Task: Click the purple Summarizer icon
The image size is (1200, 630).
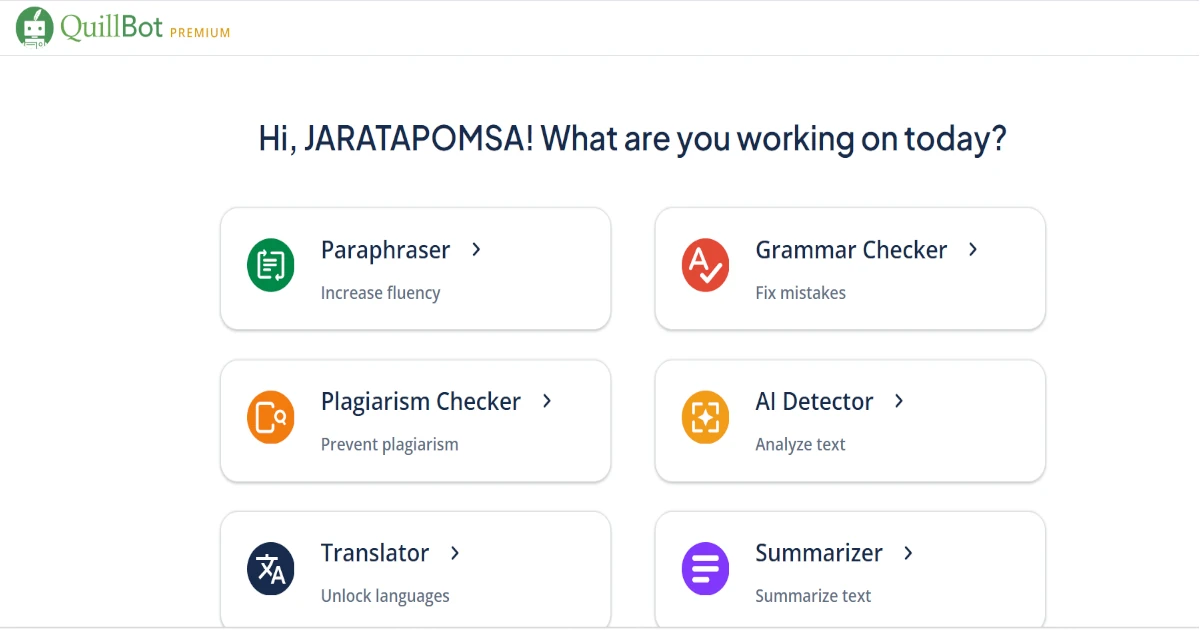Action: click(706, 569)
